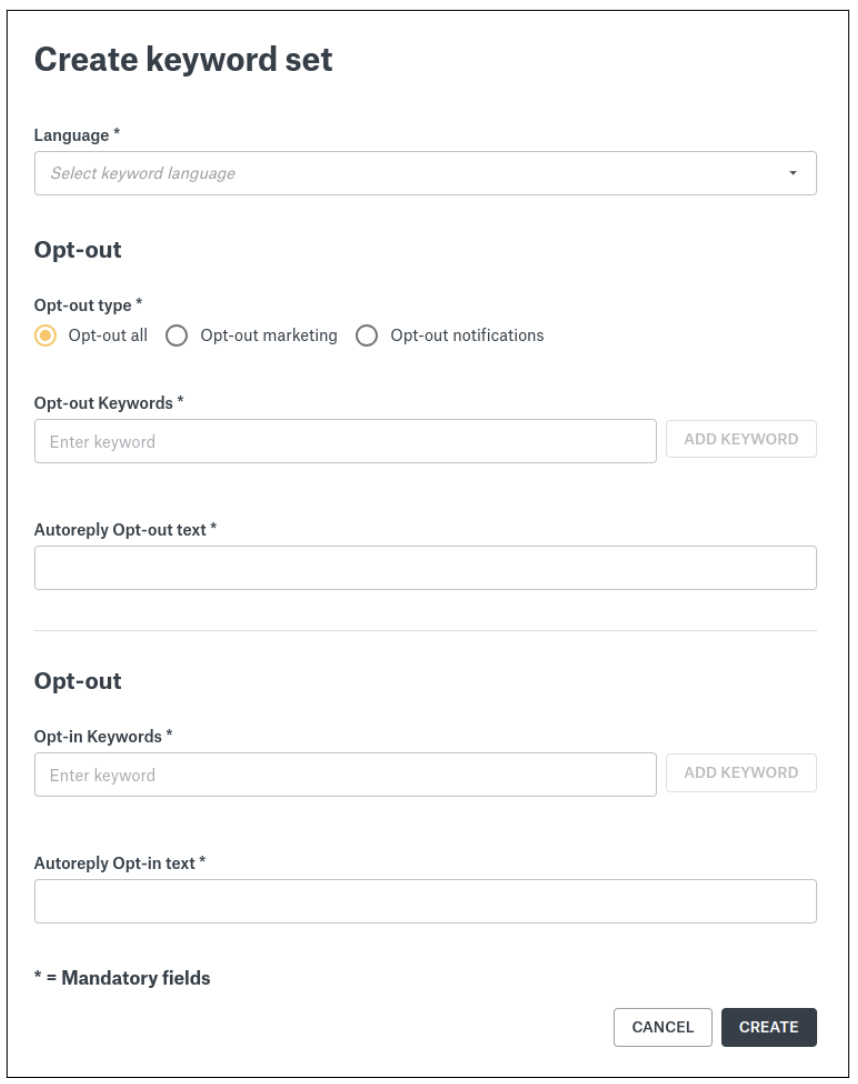Click the 'Autoreply Opt-in text *' label
858x1084 pixels.
119,863
